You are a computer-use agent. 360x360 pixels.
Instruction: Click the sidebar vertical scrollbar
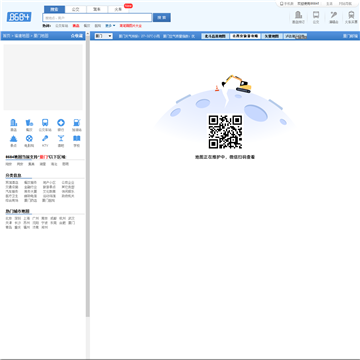(88, 177)
